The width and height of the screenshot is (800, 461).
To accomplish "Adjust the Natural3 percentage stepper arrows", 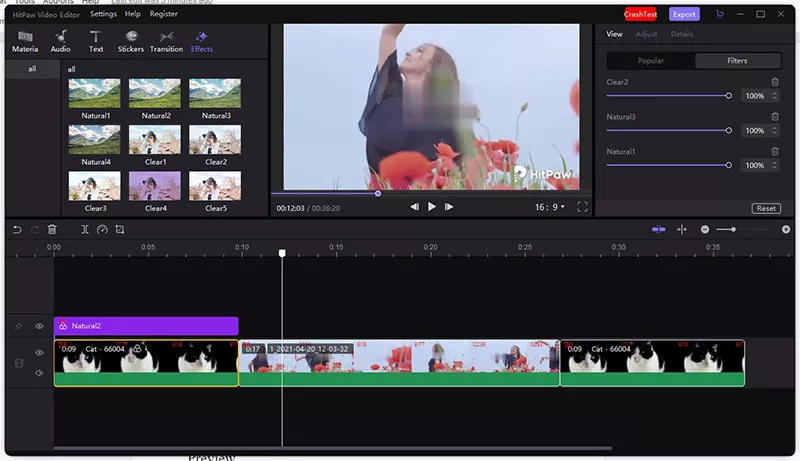I will (x=774, y=131).
